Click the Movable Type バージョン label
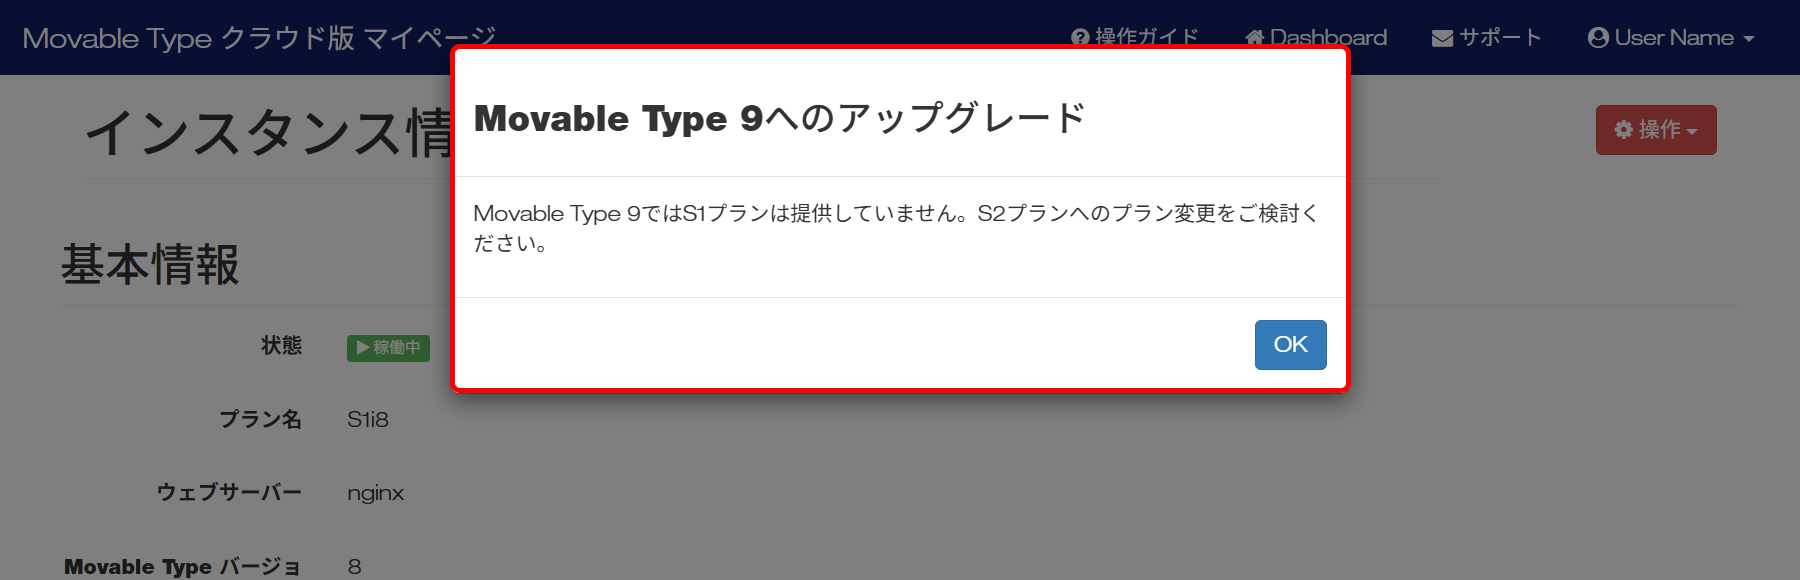1800x580 pixels. coord(182,567)
